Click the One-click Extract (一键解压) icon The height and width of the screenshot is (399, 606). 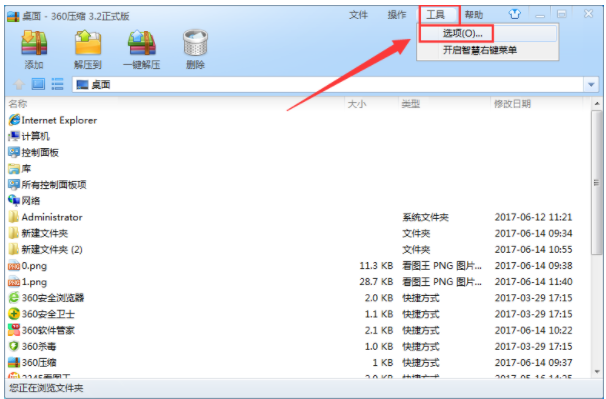pos(141,43)
